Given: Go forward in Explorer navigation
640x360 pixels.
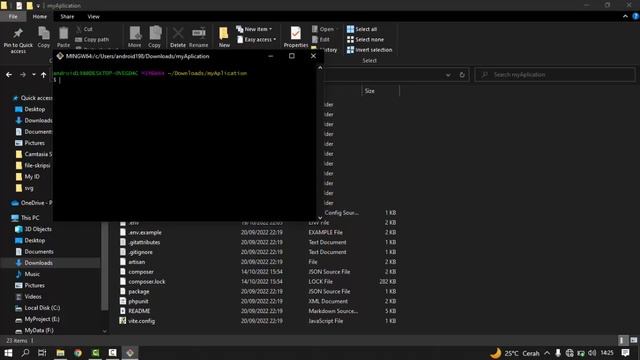Looking at the screenshot, I should 23,75.
